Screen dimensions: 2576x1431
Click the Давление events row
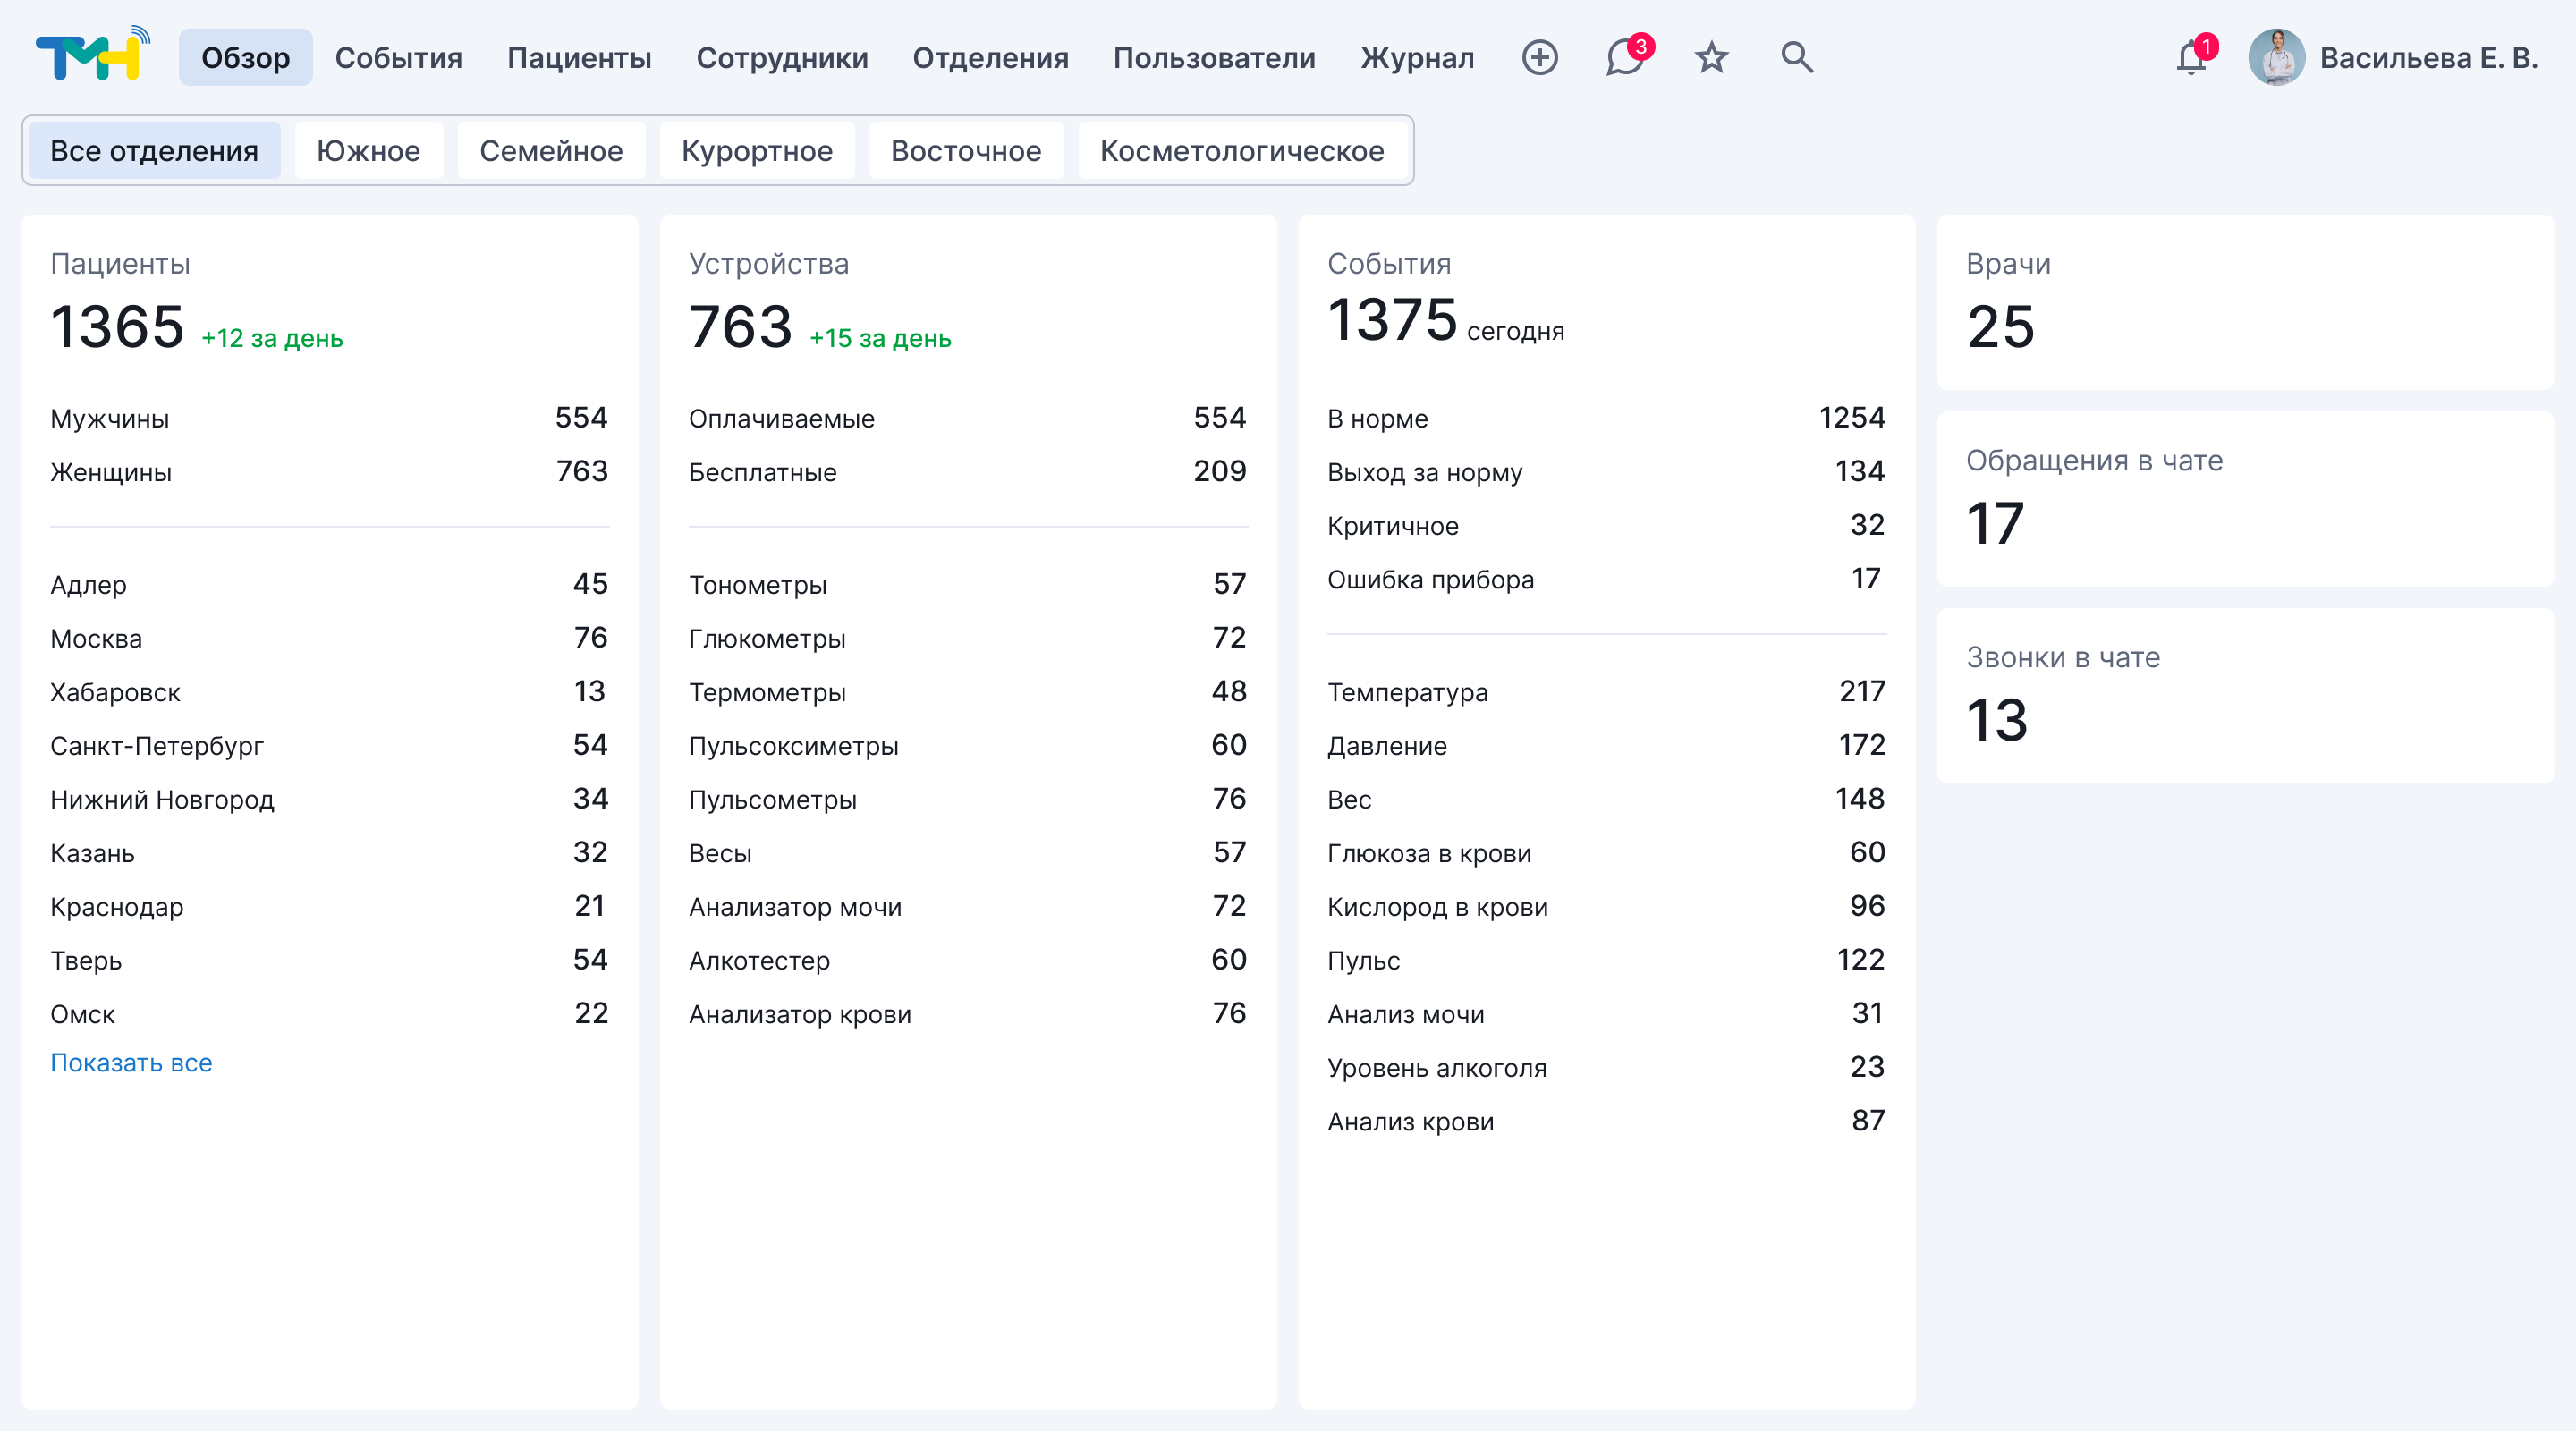tap(1606, 746)
